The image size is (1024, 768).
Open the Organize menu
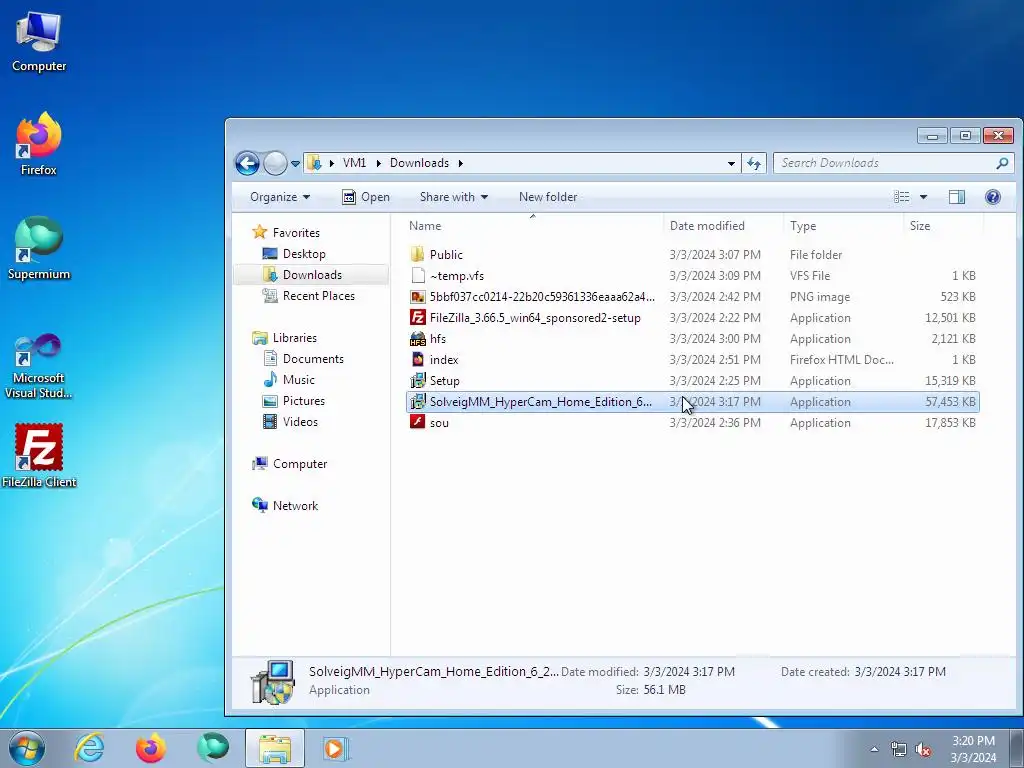coord(280,197)
